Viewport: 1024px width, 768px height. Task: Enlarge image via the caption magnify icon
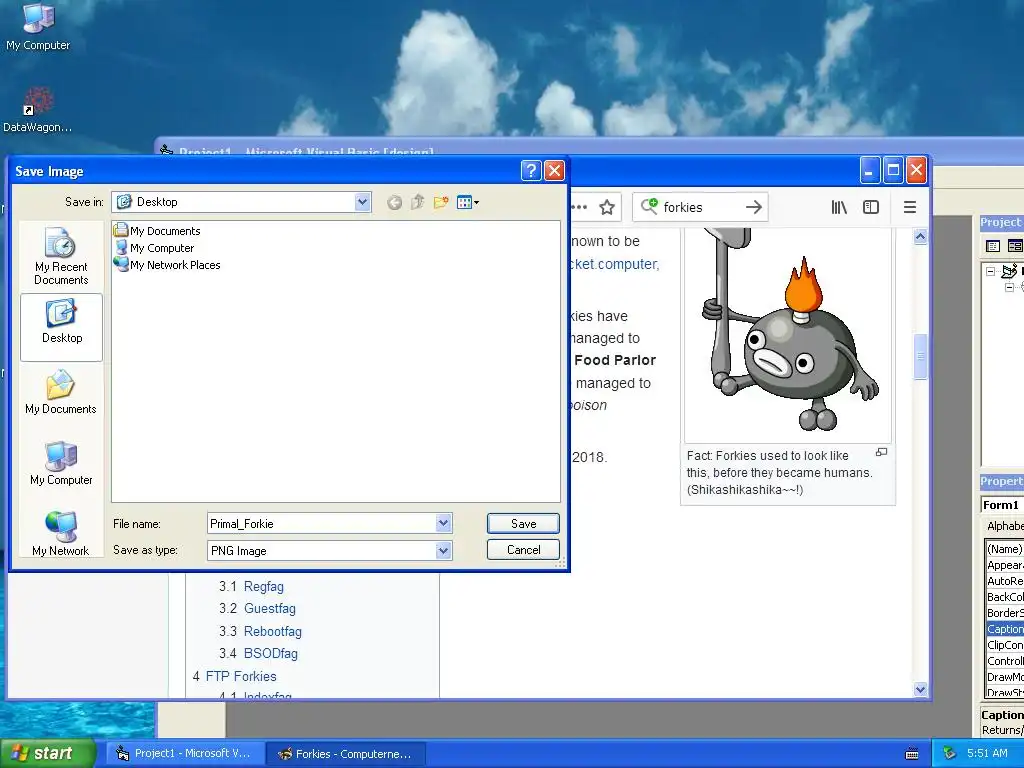tap(882, 452)
